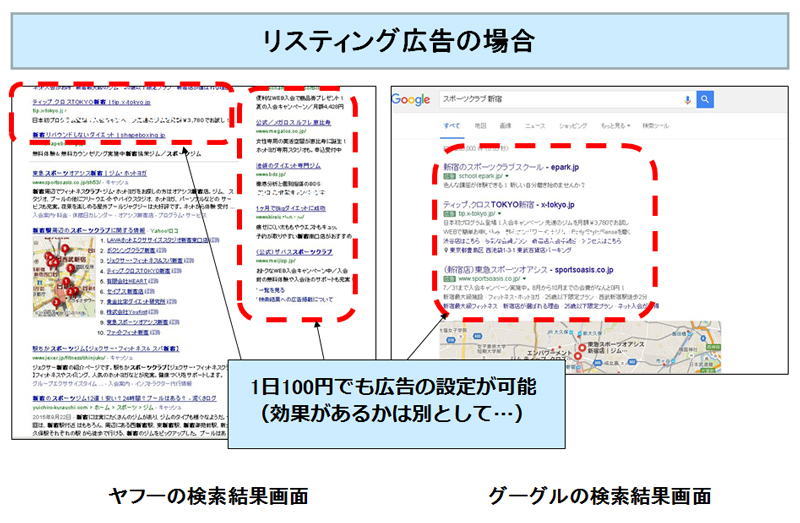Open 検索ツール in Google
The height and width of the screenshot is (523, 800).
(656, 126)
